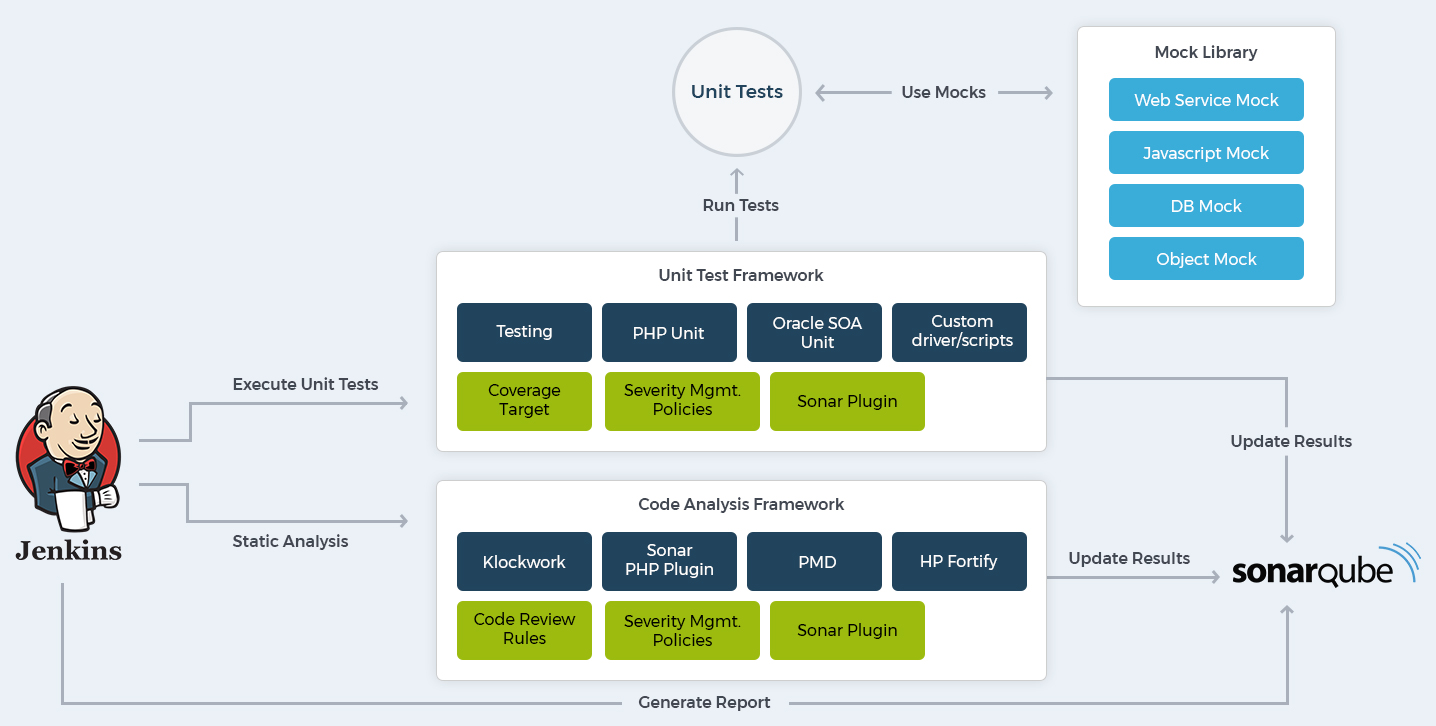Click the Oracle SOA Unit block

pyautogui.click(x=814, y=332)
